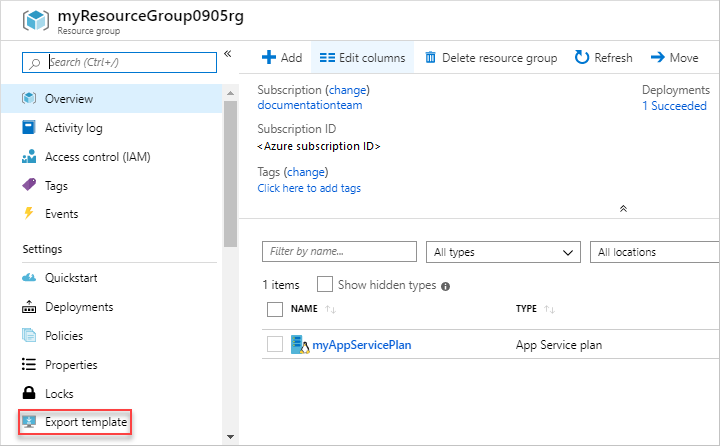This screenshot has width=720, height=446.
Task: Open the All types dropdown
Action: coord(503,252)
